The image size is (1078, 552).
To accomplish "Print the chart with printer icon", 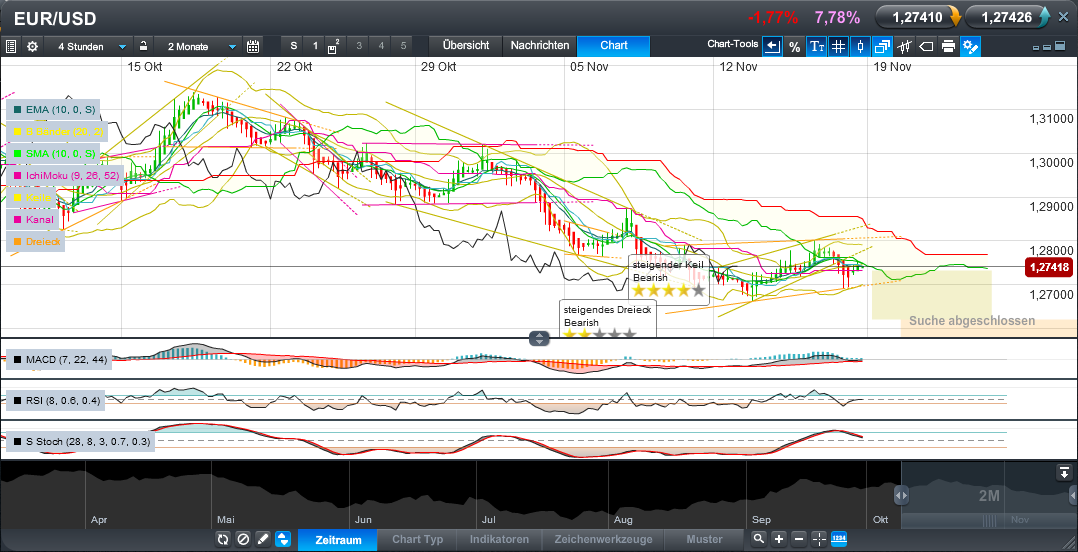I will tap(948, 47).
